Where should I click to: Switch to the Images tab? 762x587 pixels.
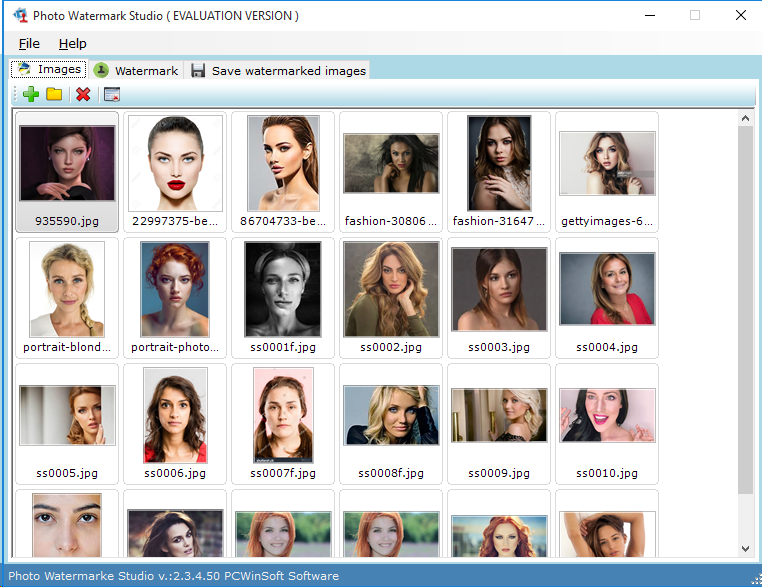tap(49, 69)
